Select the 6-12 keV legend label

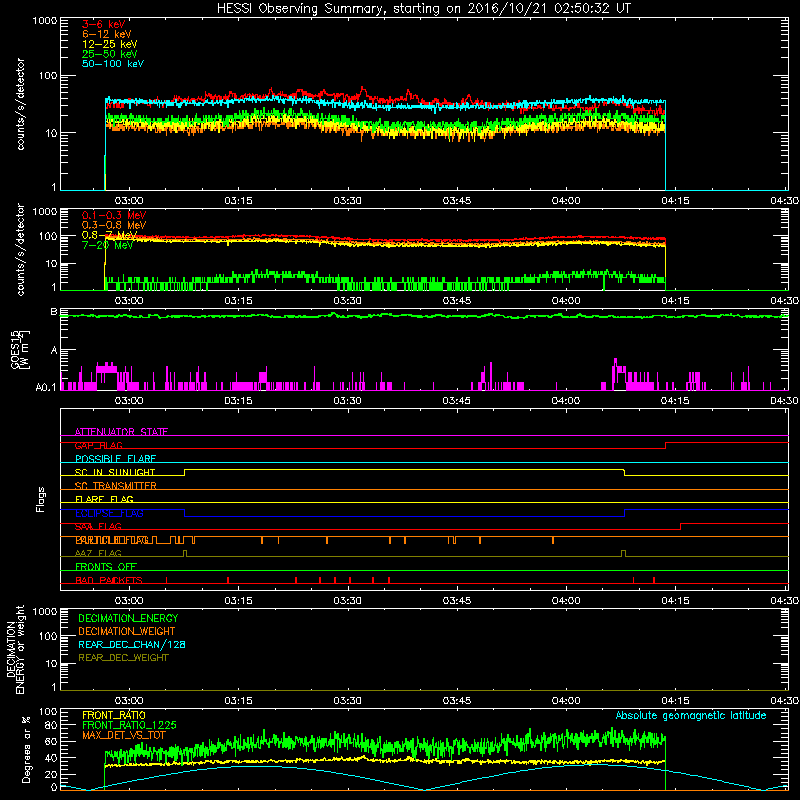[106, 34]
